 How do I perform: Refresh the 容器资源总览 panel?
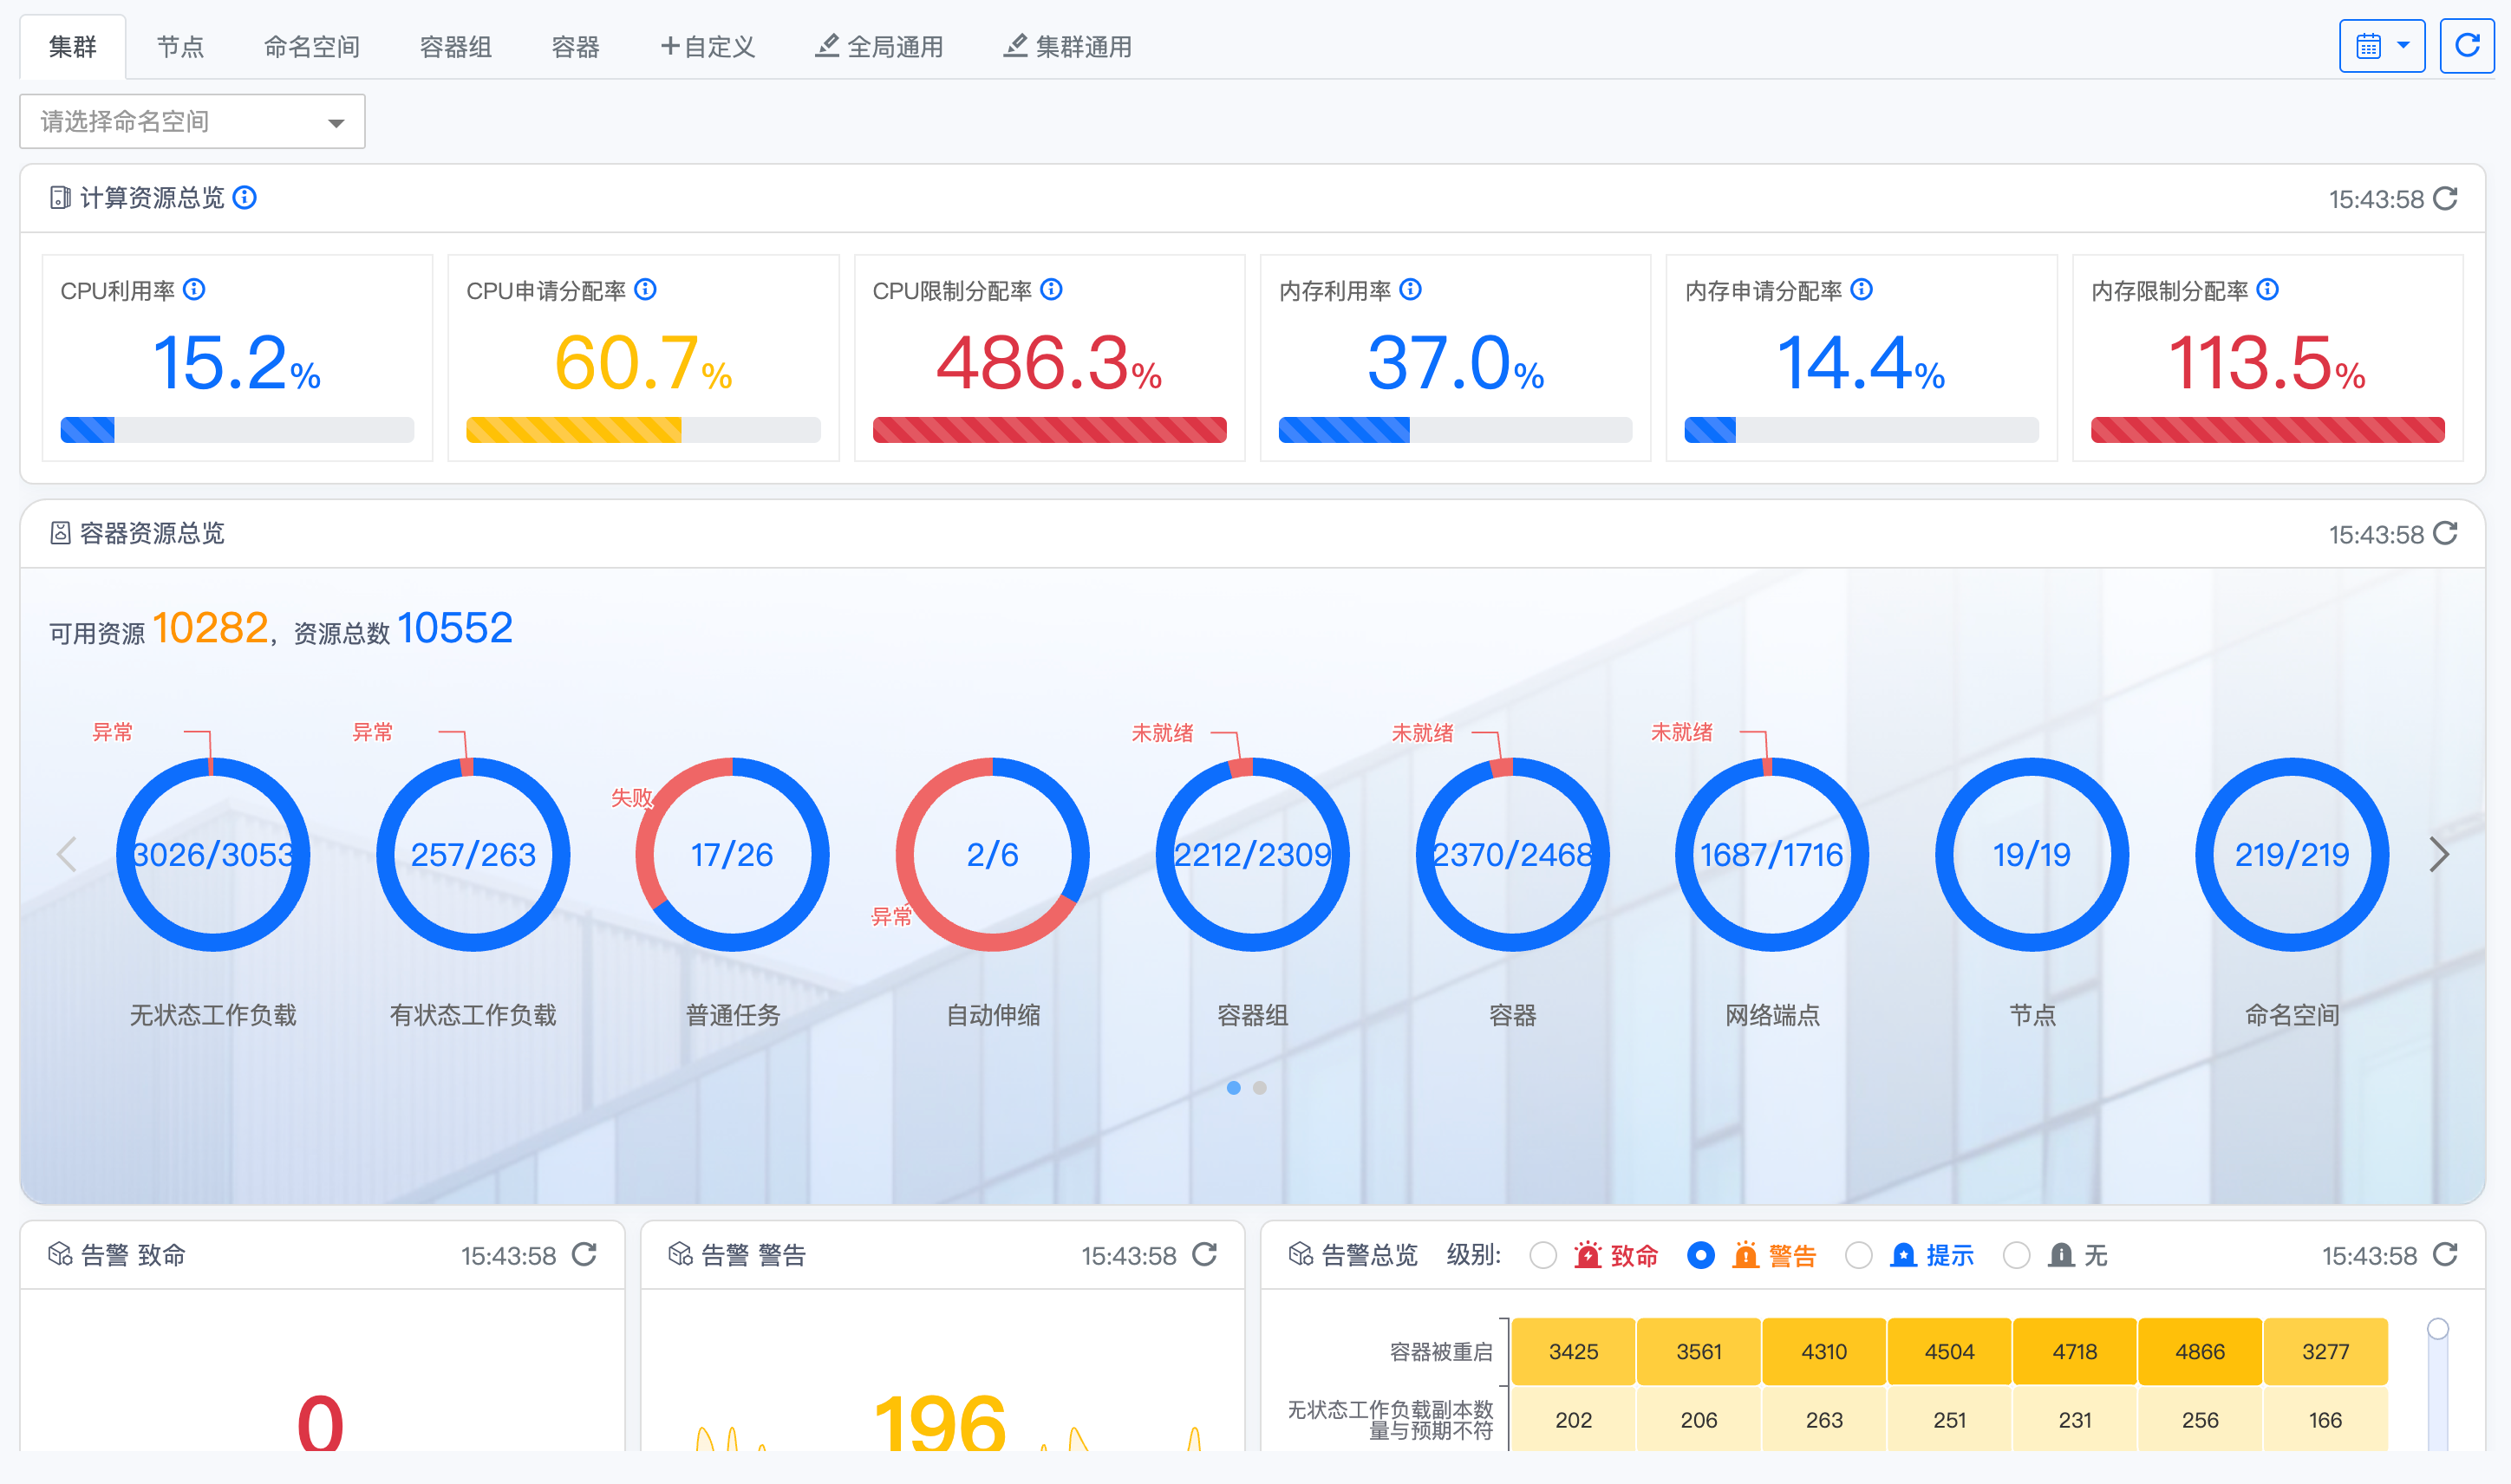tap(2445, 533)
